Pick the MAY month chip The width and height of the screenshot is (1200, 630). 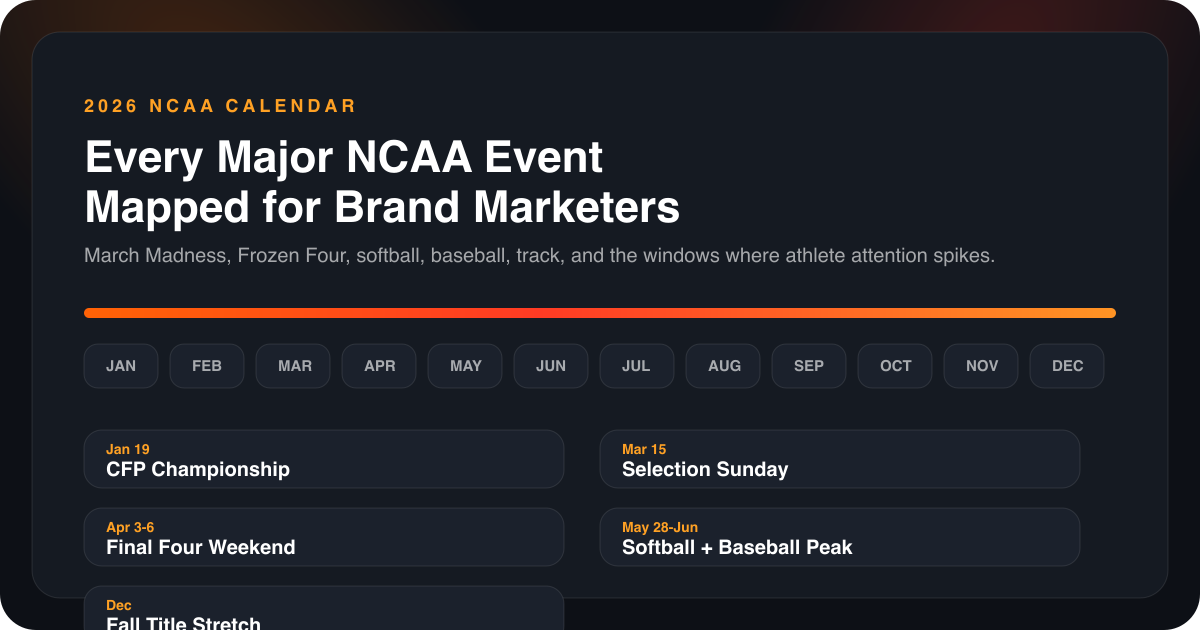(465, 366)
